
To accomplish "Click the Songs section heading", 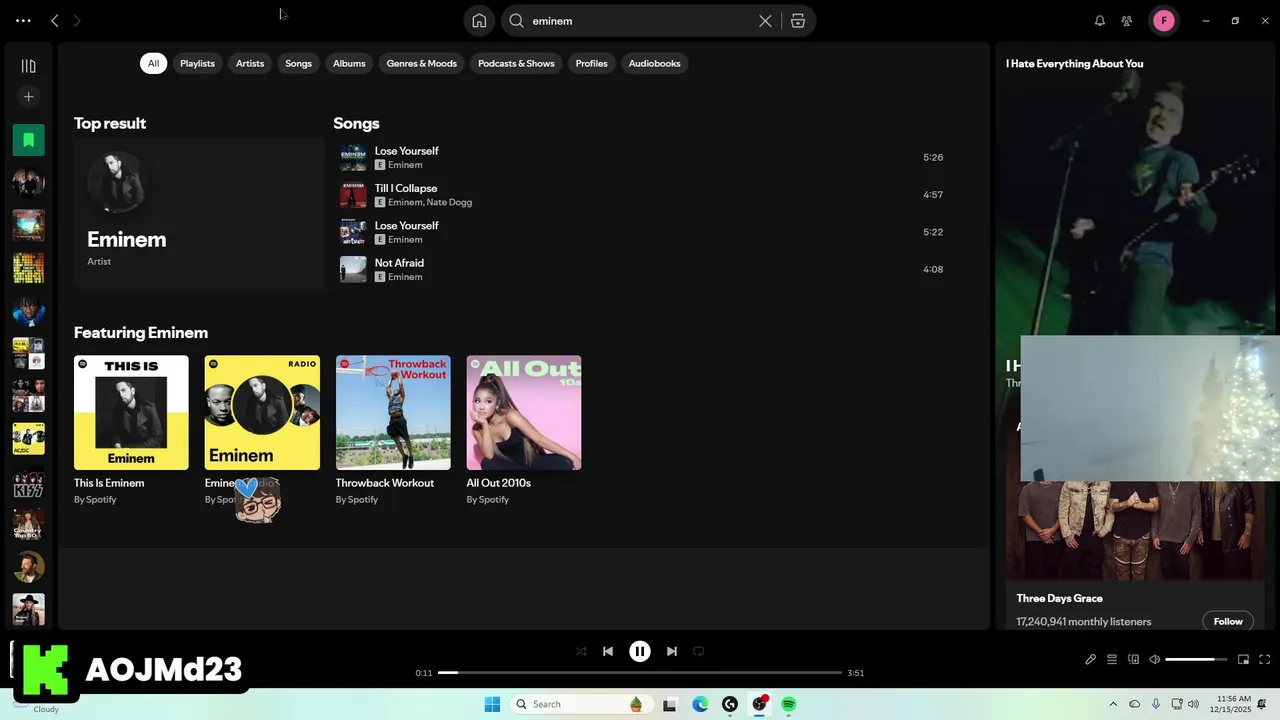I will pos(356,123).
